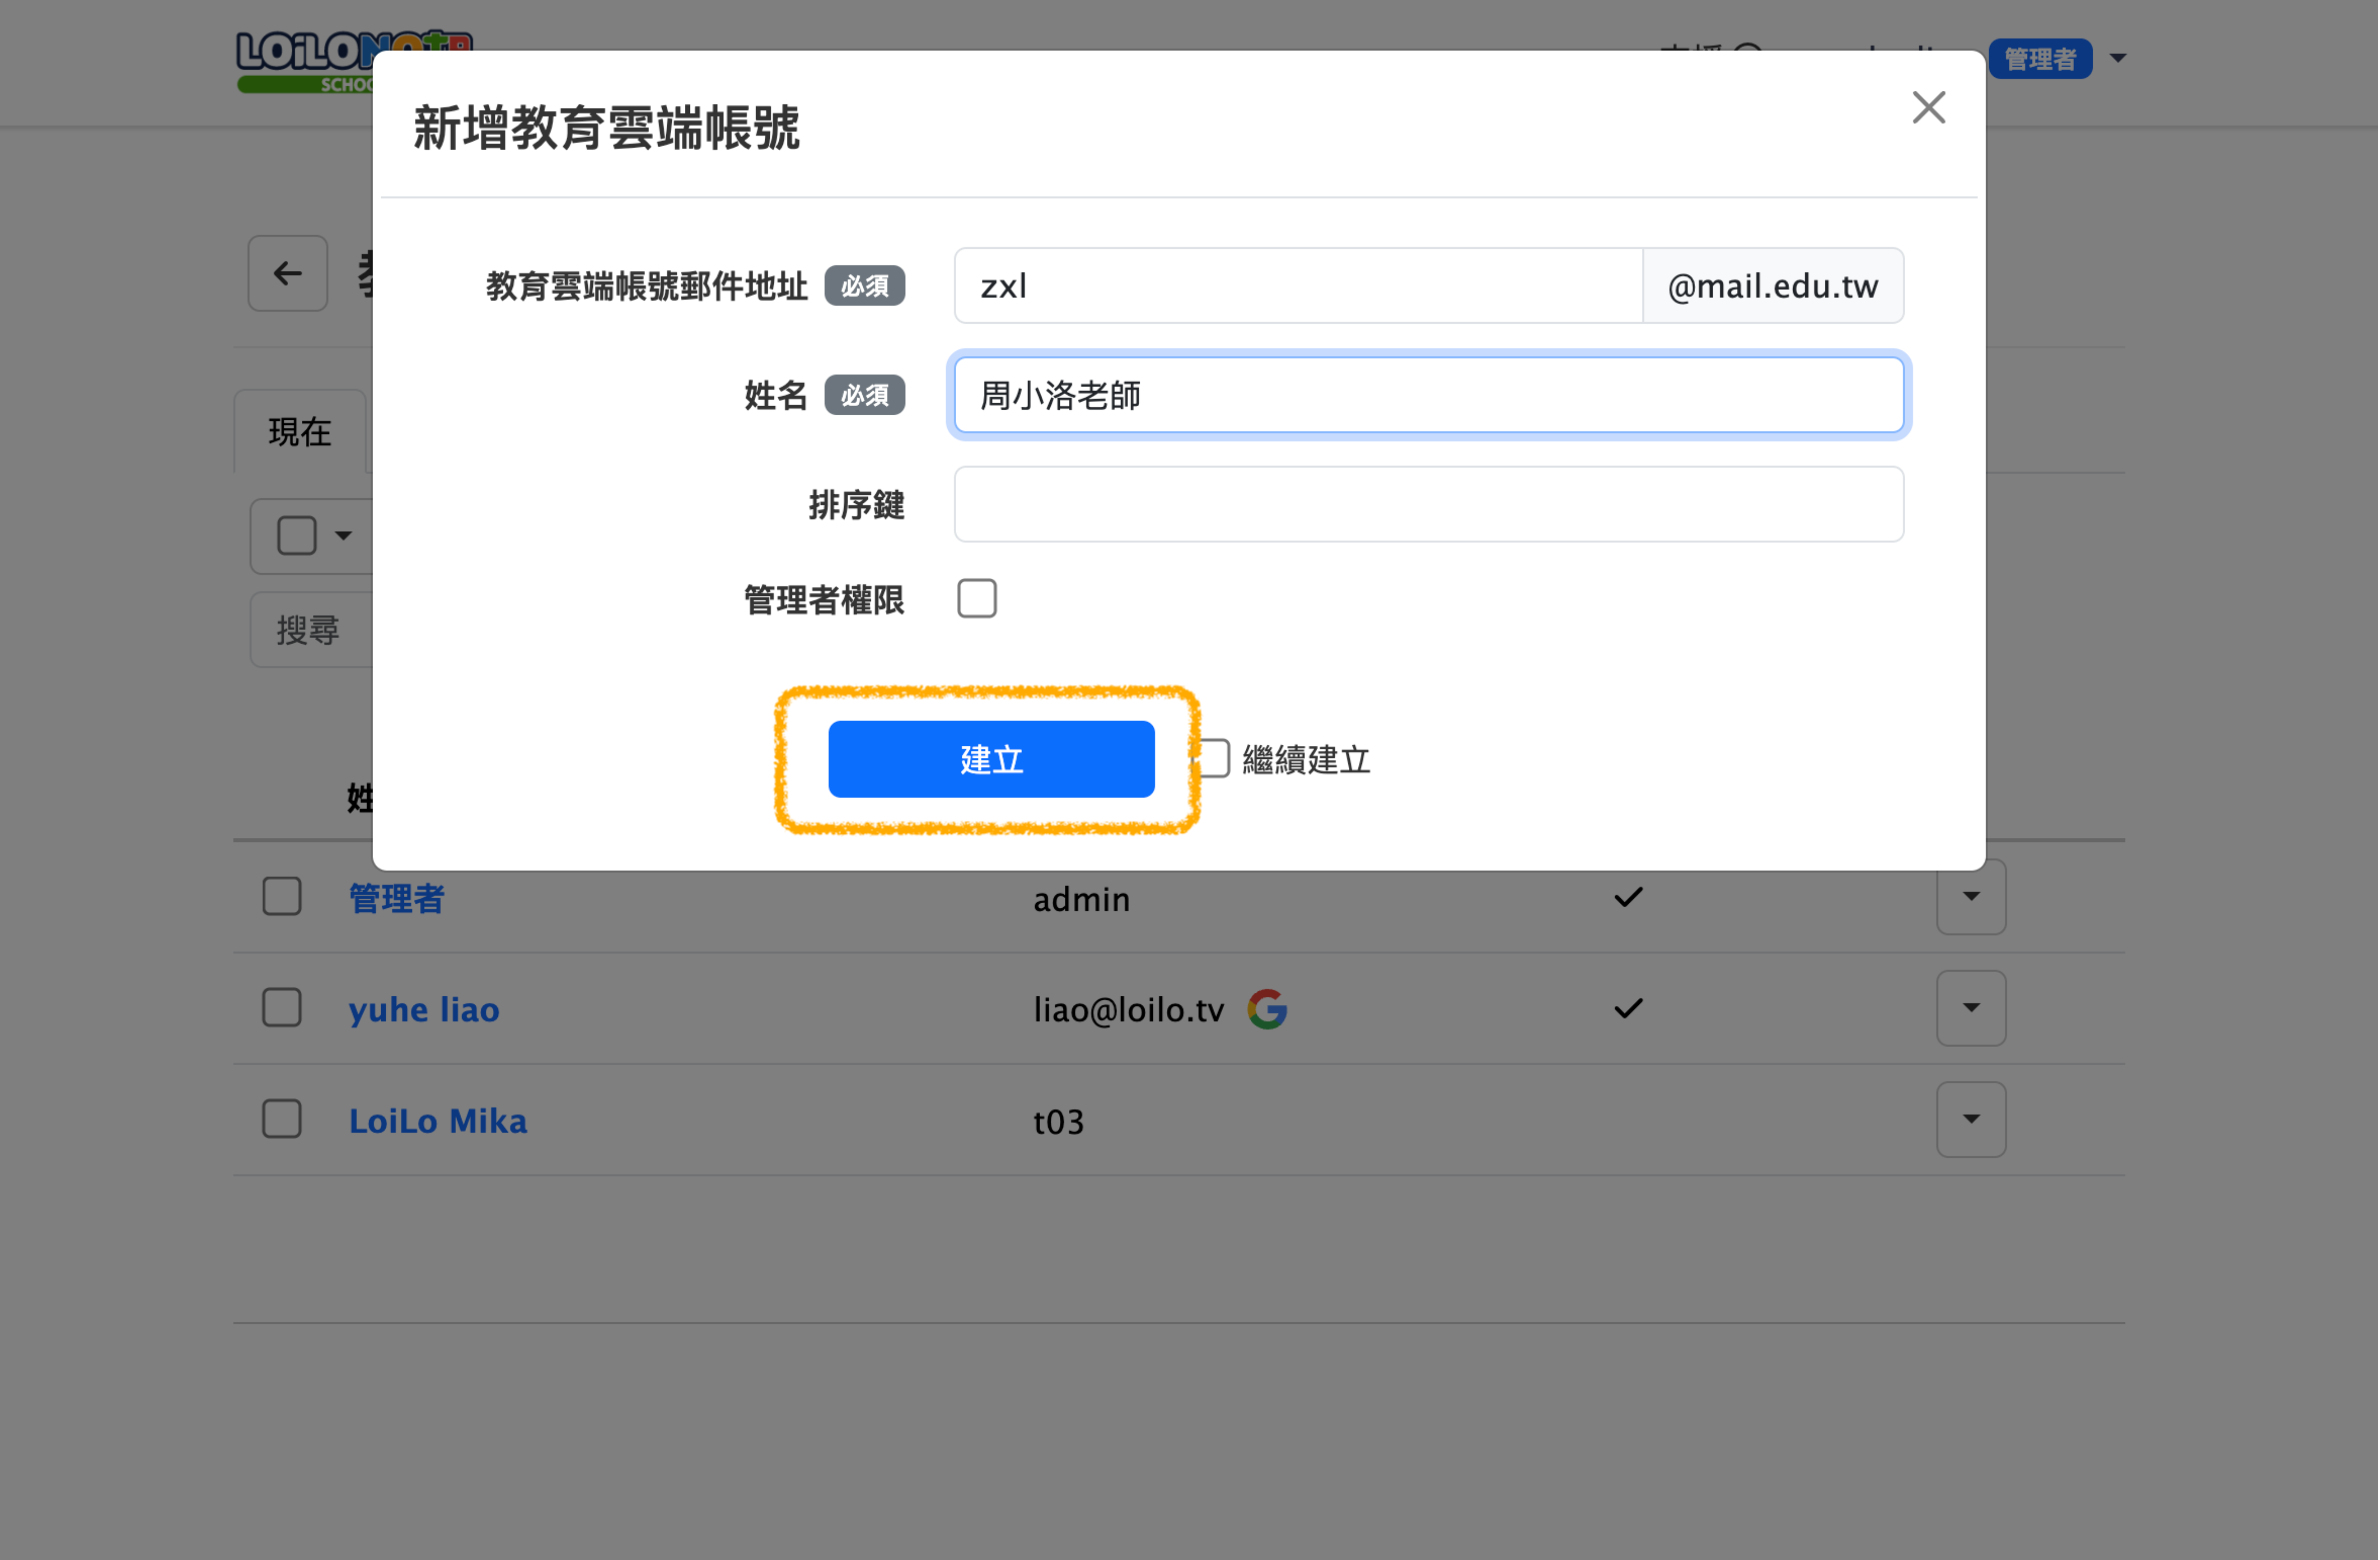Select checkbox for 管理者 row
Image resolution: width=2380 pixels, height=1560 pixels.
click(x=282, y=897)
